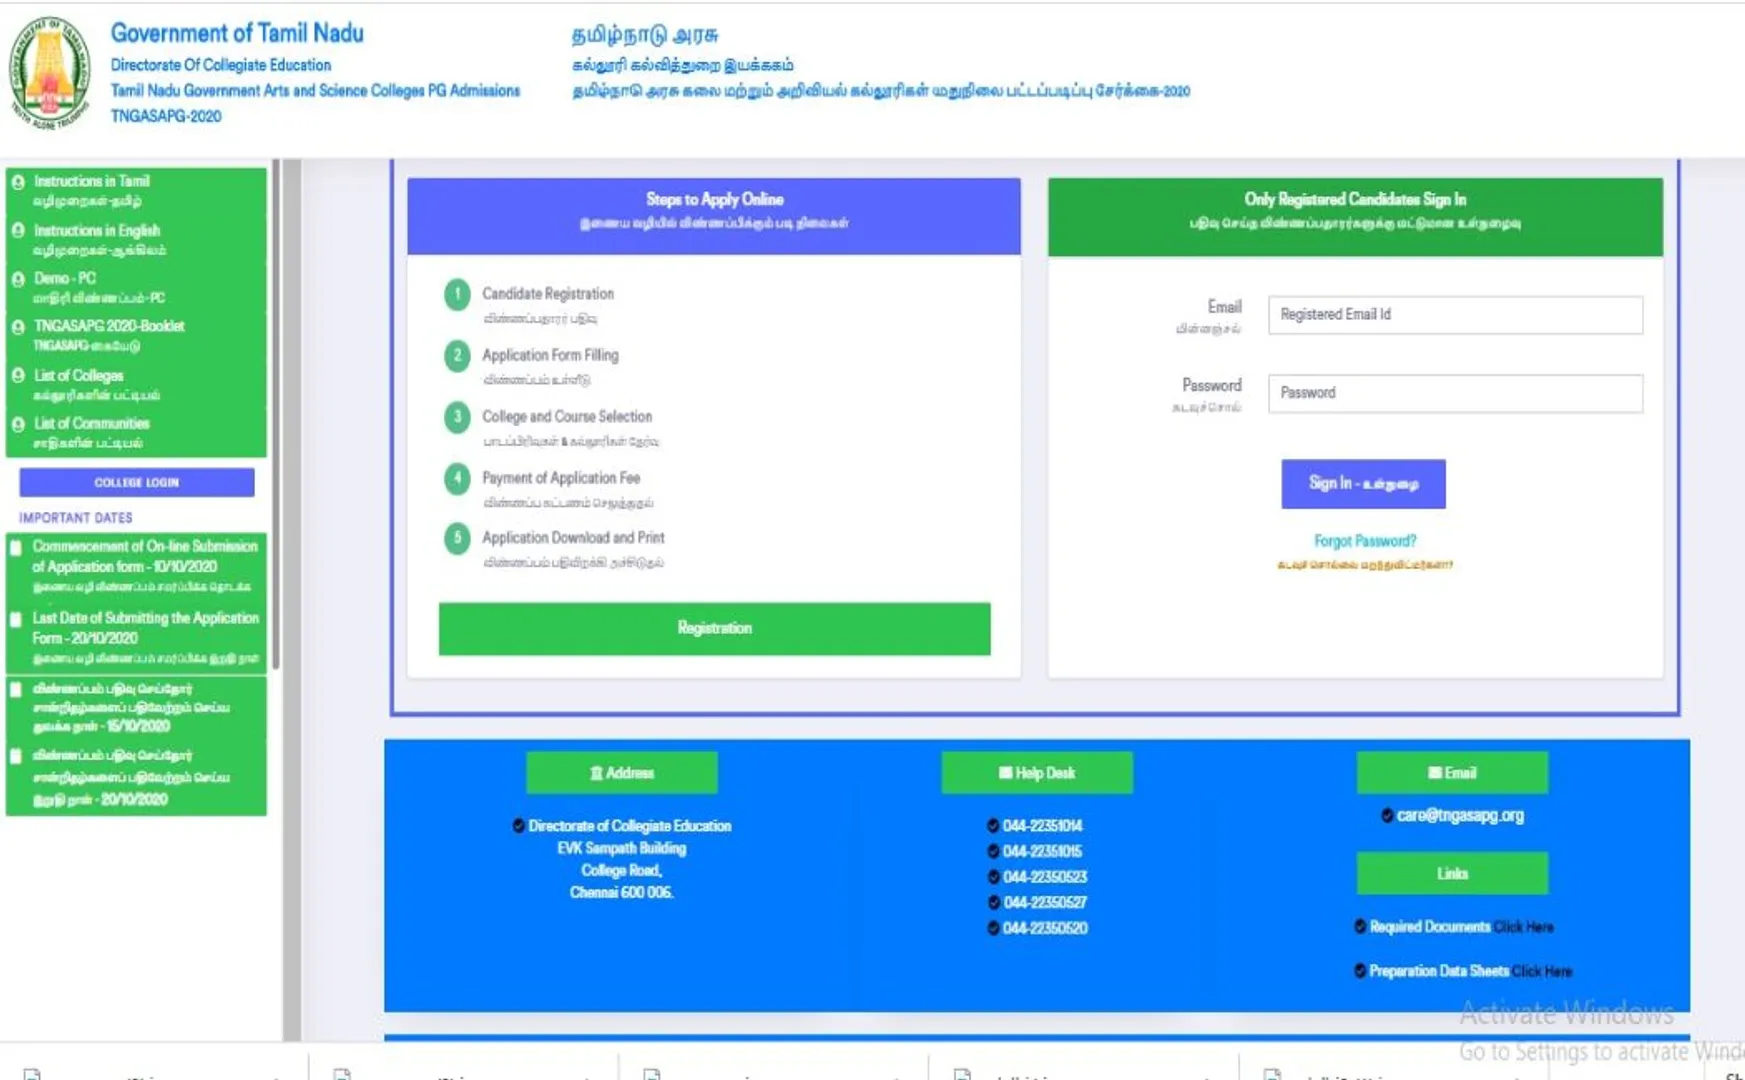Click help desk number 044-22351014
Viewport: 1745px width, 1080px height.
tap(1042, 826)
